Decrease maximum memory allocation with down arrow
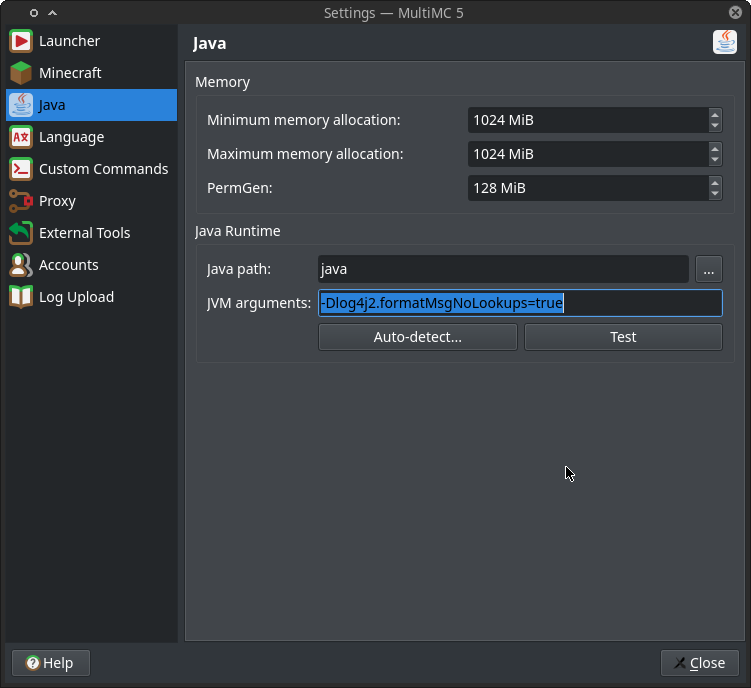Viewport: 751px width, 688px height. coord(715,160)
